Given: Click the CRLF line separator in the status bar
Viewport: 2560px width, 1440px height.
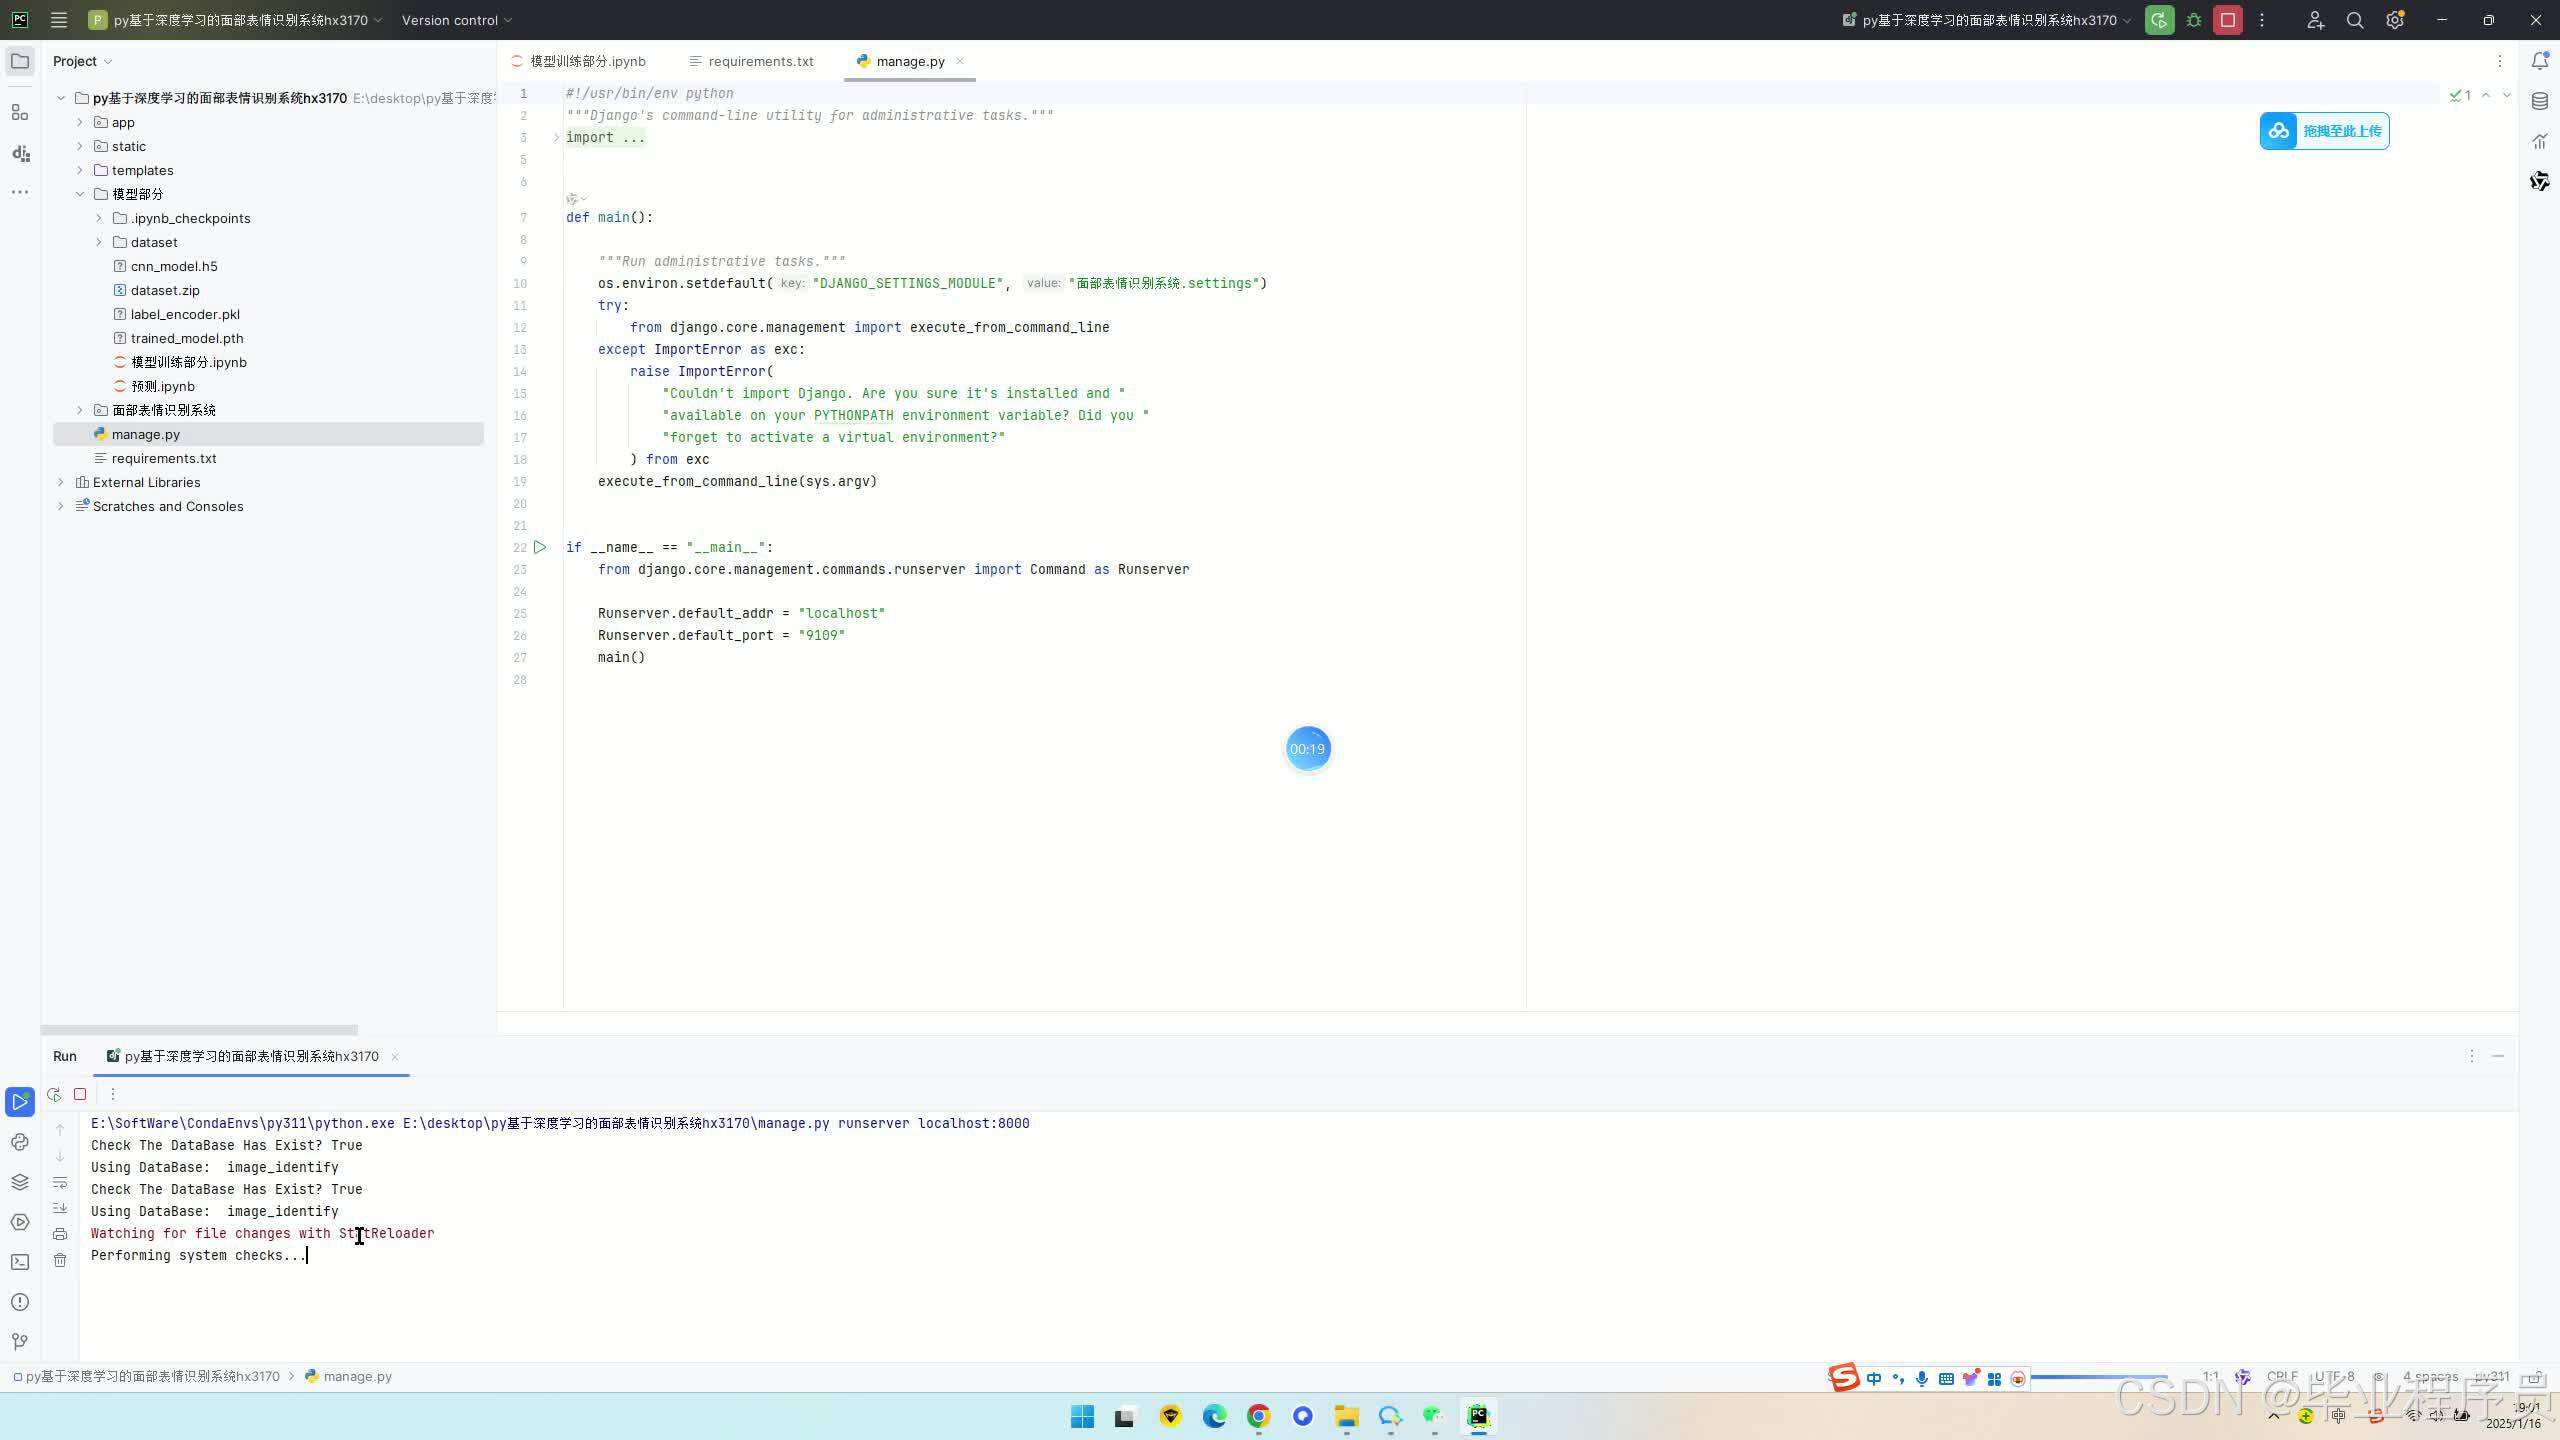Looking at the screenshot, I should (x=2282, y=1376).
